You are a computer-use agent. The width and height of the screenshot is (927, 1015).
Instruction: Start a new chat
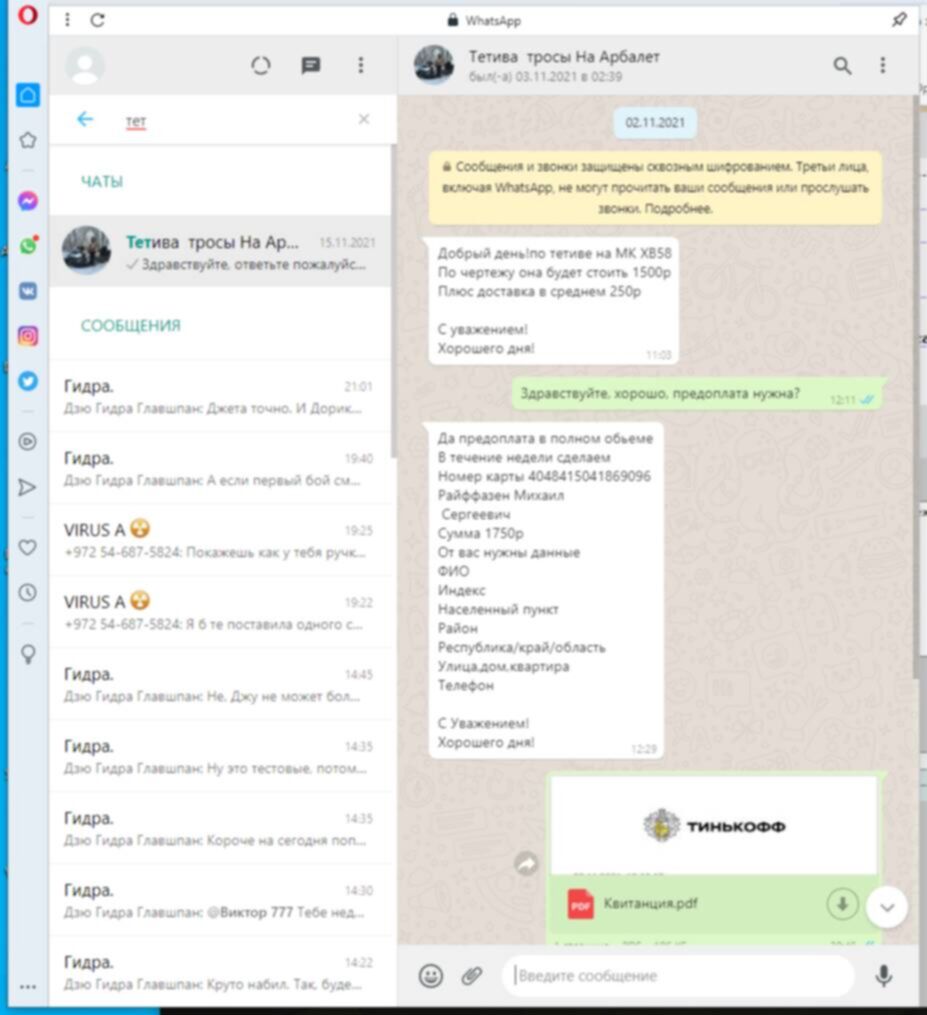tap(311, 66)
